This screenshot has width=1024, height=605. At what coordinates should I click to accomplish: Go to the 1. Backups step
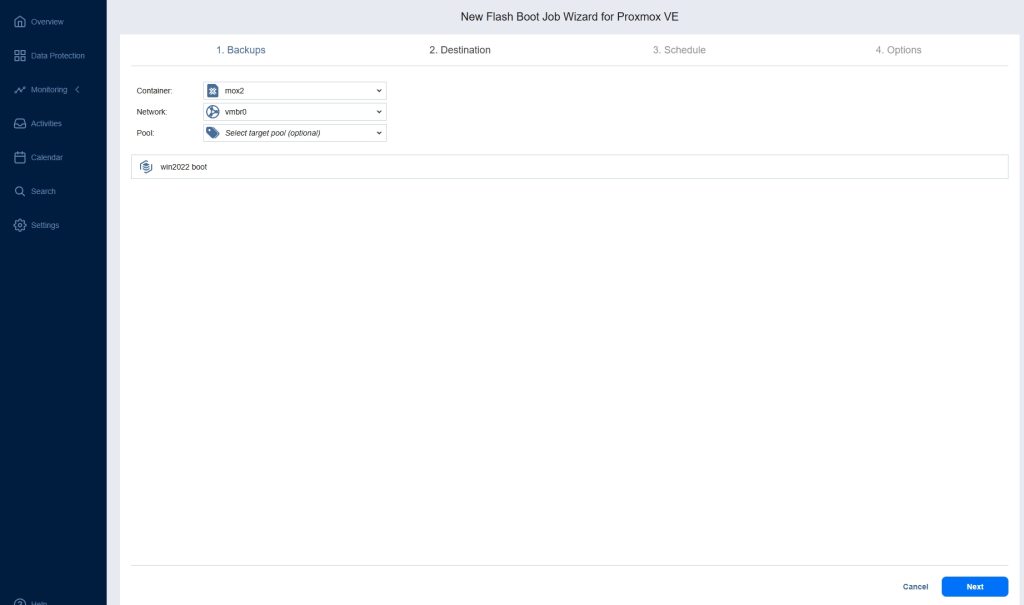click(x=241, y=50)
